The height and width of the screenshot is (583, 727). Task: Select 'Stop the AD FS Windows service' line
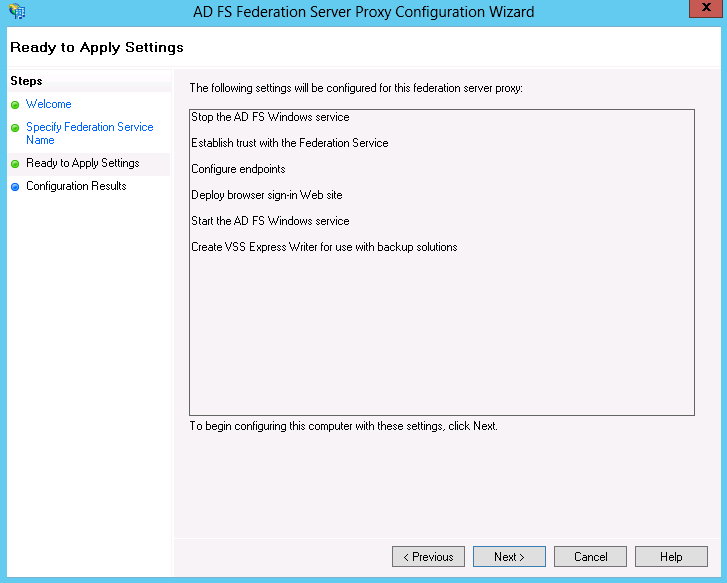coord(270,117)
